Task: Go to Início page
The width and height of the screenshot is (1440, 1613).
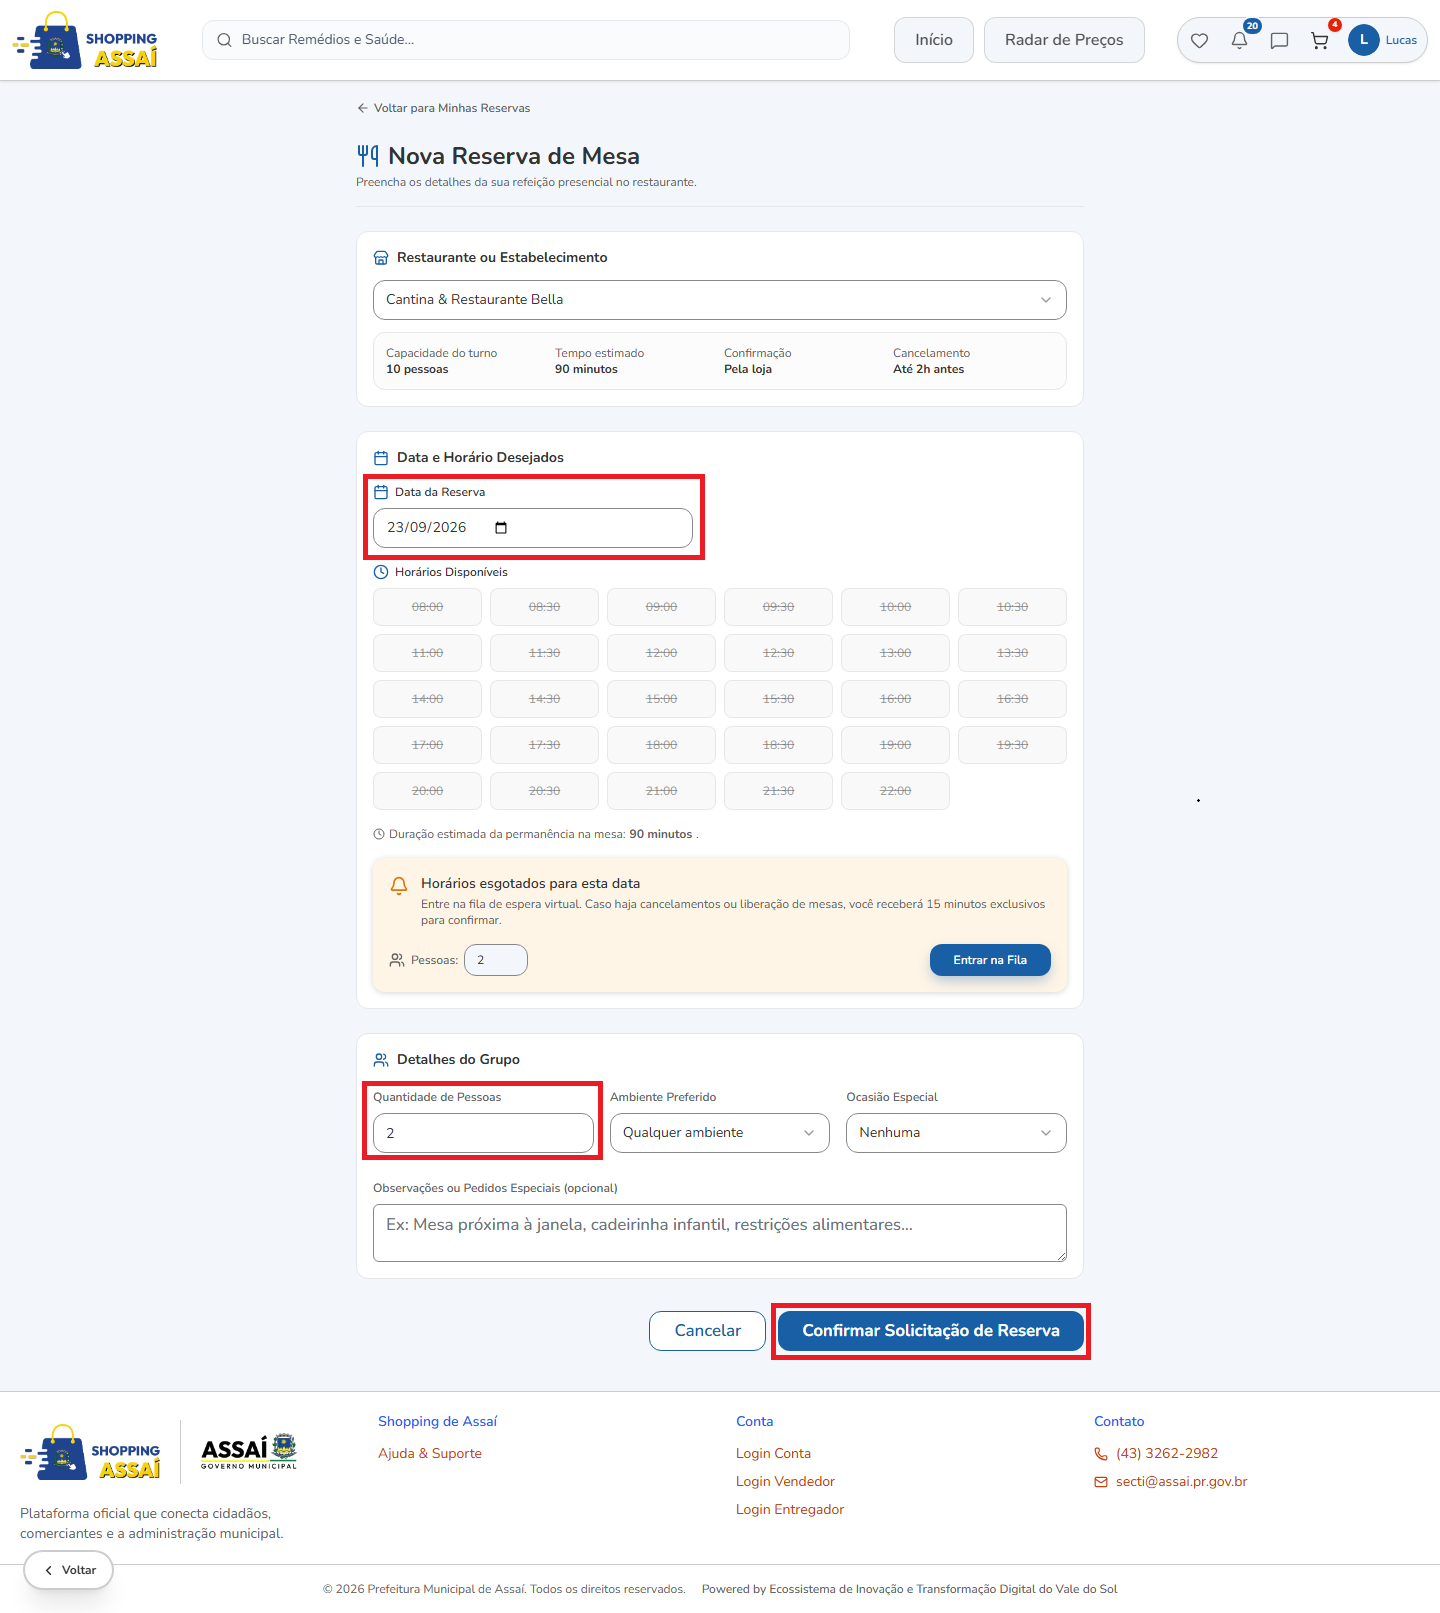Action: pos(934,40)
